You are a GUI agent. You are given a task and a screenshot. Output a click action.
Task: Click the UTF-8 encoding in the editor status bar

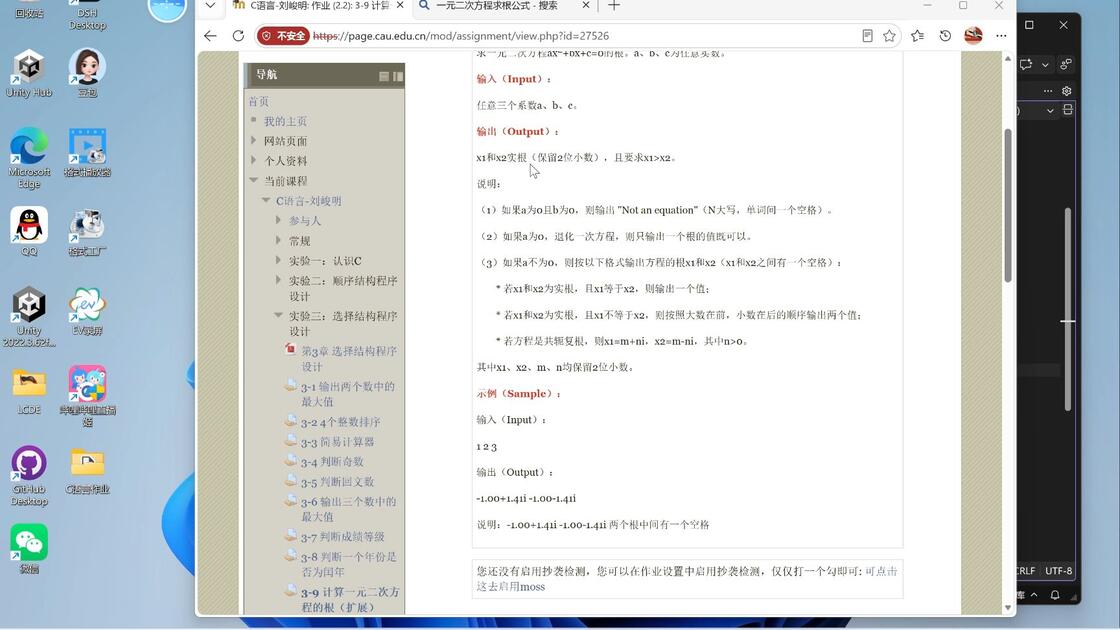point(1059,571)
